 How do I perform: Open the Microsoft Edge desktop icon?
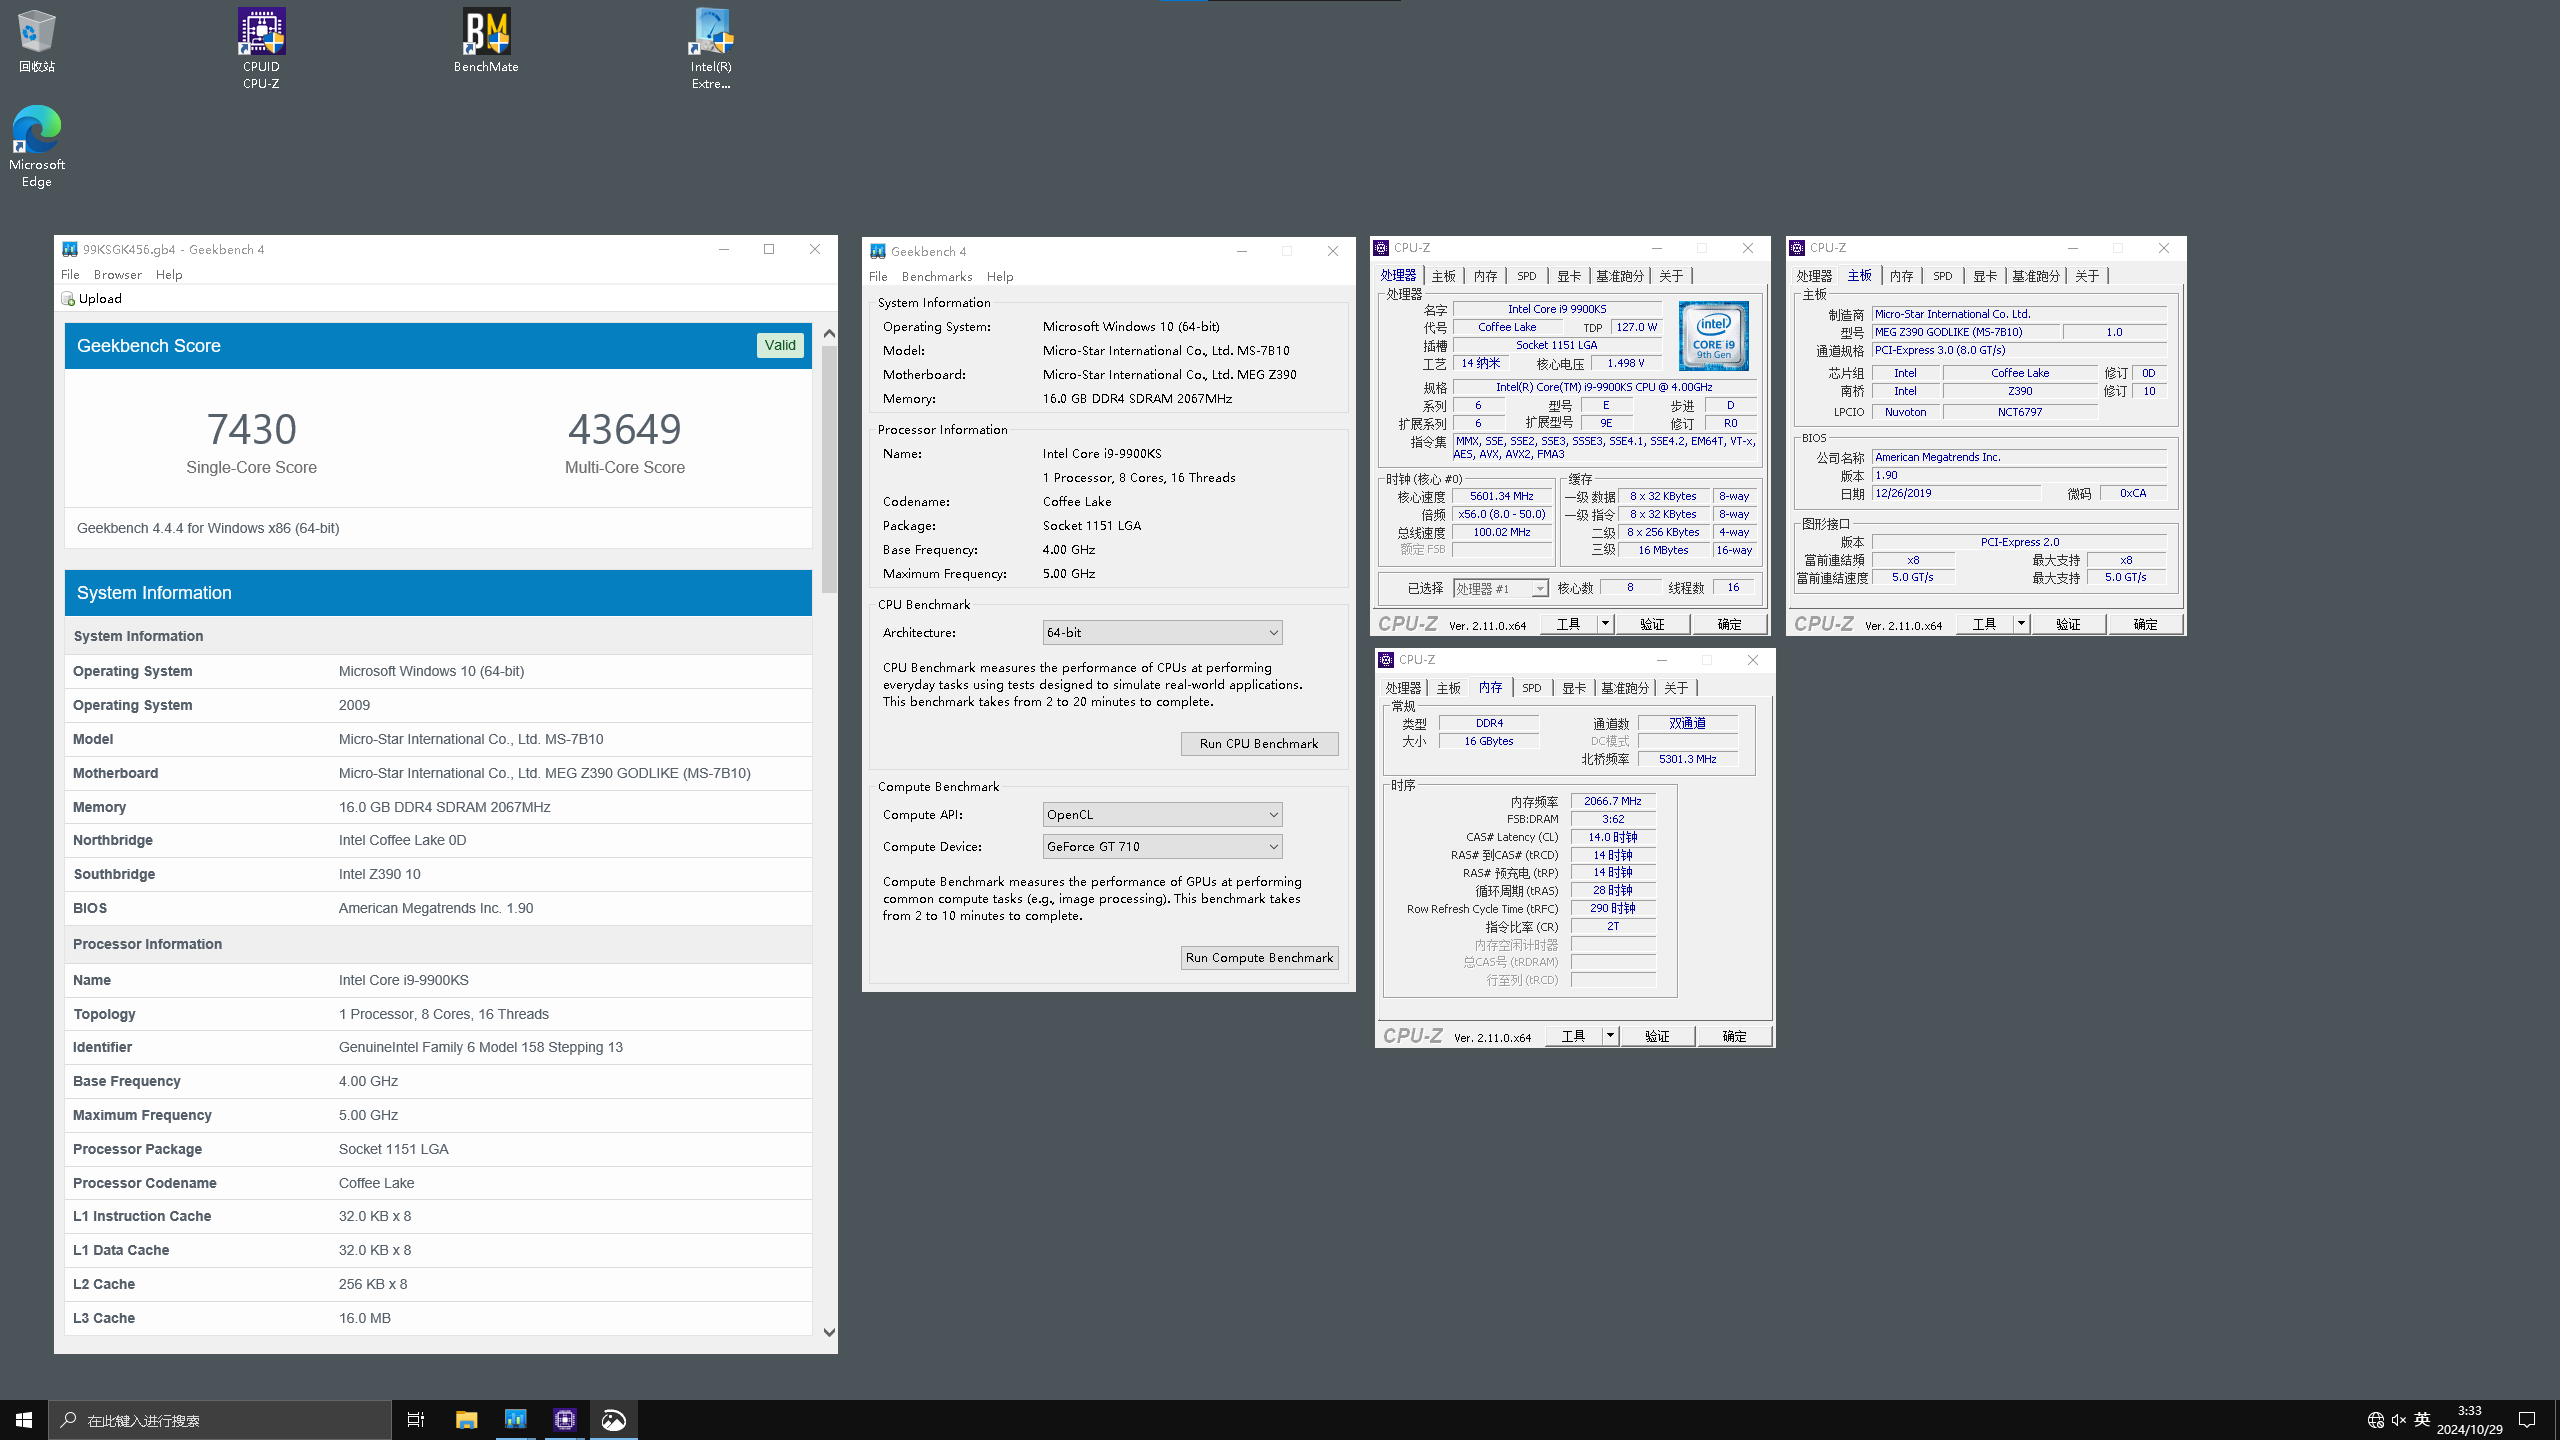point(37,146)
